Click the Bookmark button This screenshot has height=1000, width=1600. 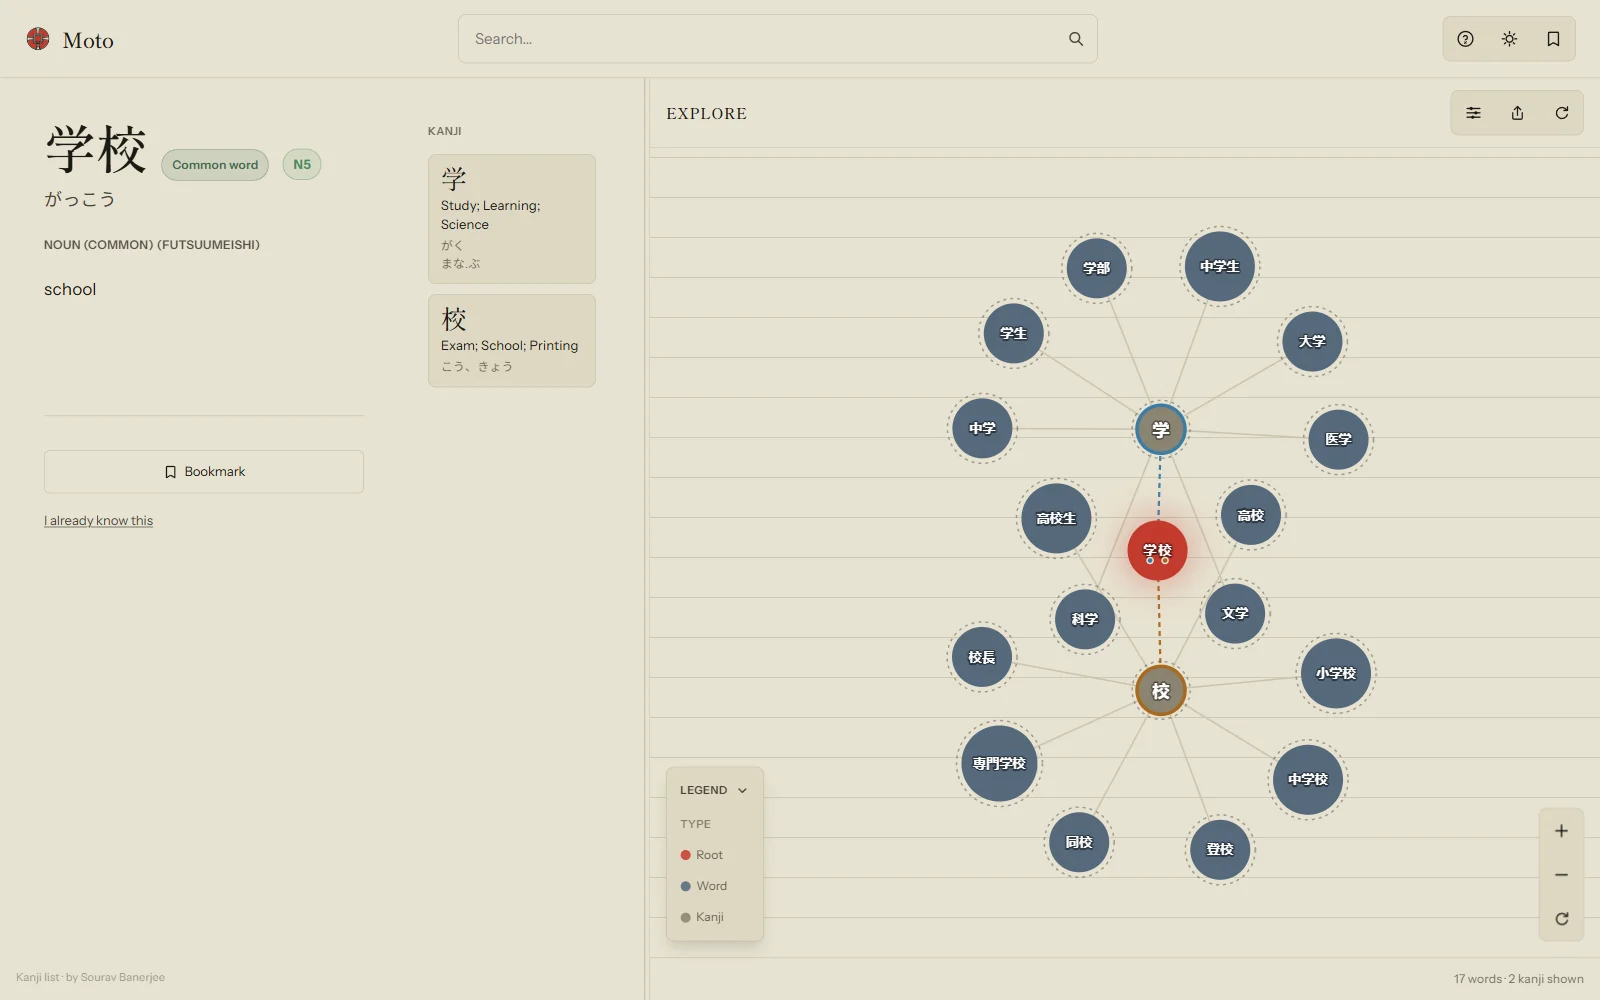(x=204, y=471)
